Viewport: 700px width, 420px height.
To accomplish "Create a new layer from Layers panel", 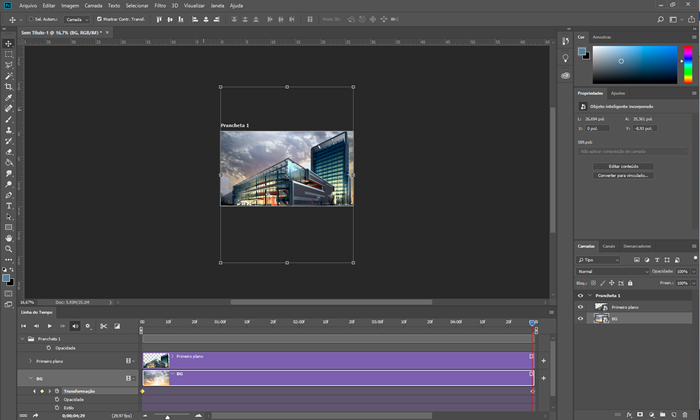I will click(674, 415).
